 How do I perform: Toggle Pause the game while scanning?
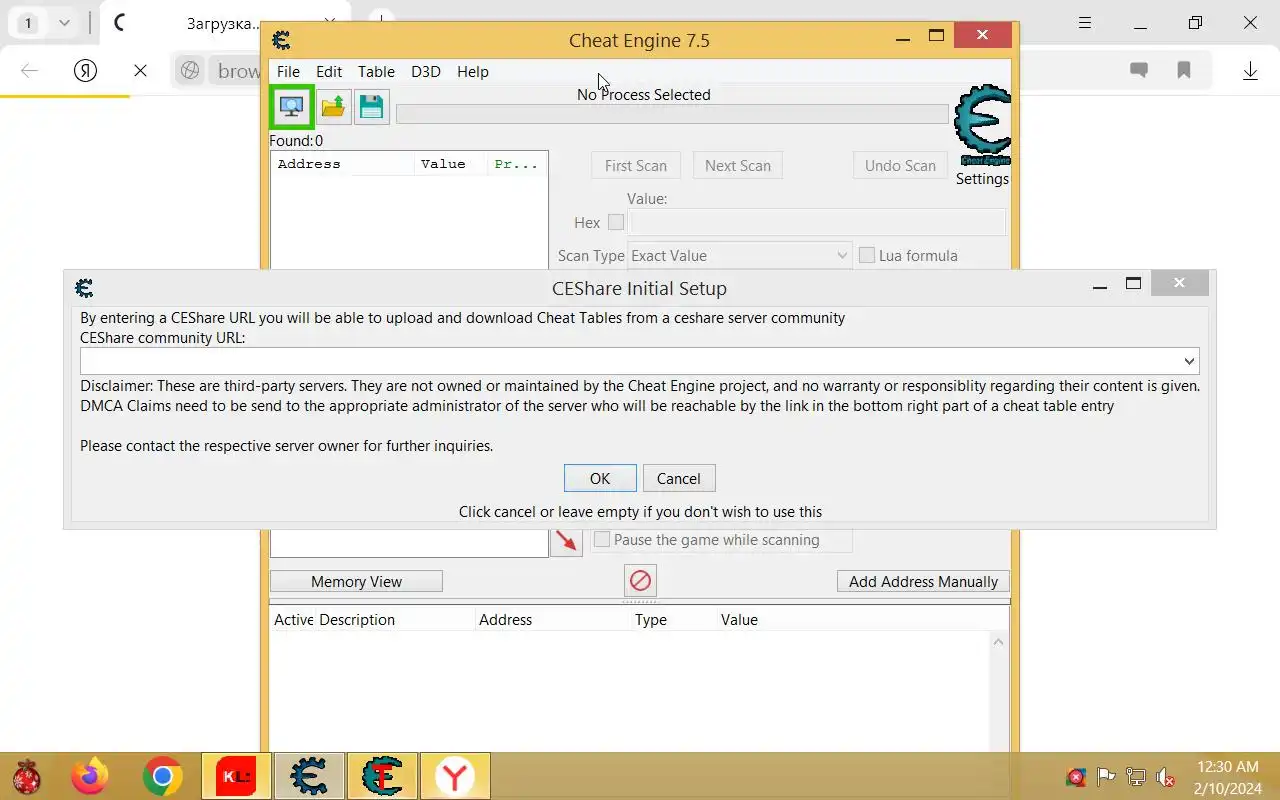pos(602,540)
